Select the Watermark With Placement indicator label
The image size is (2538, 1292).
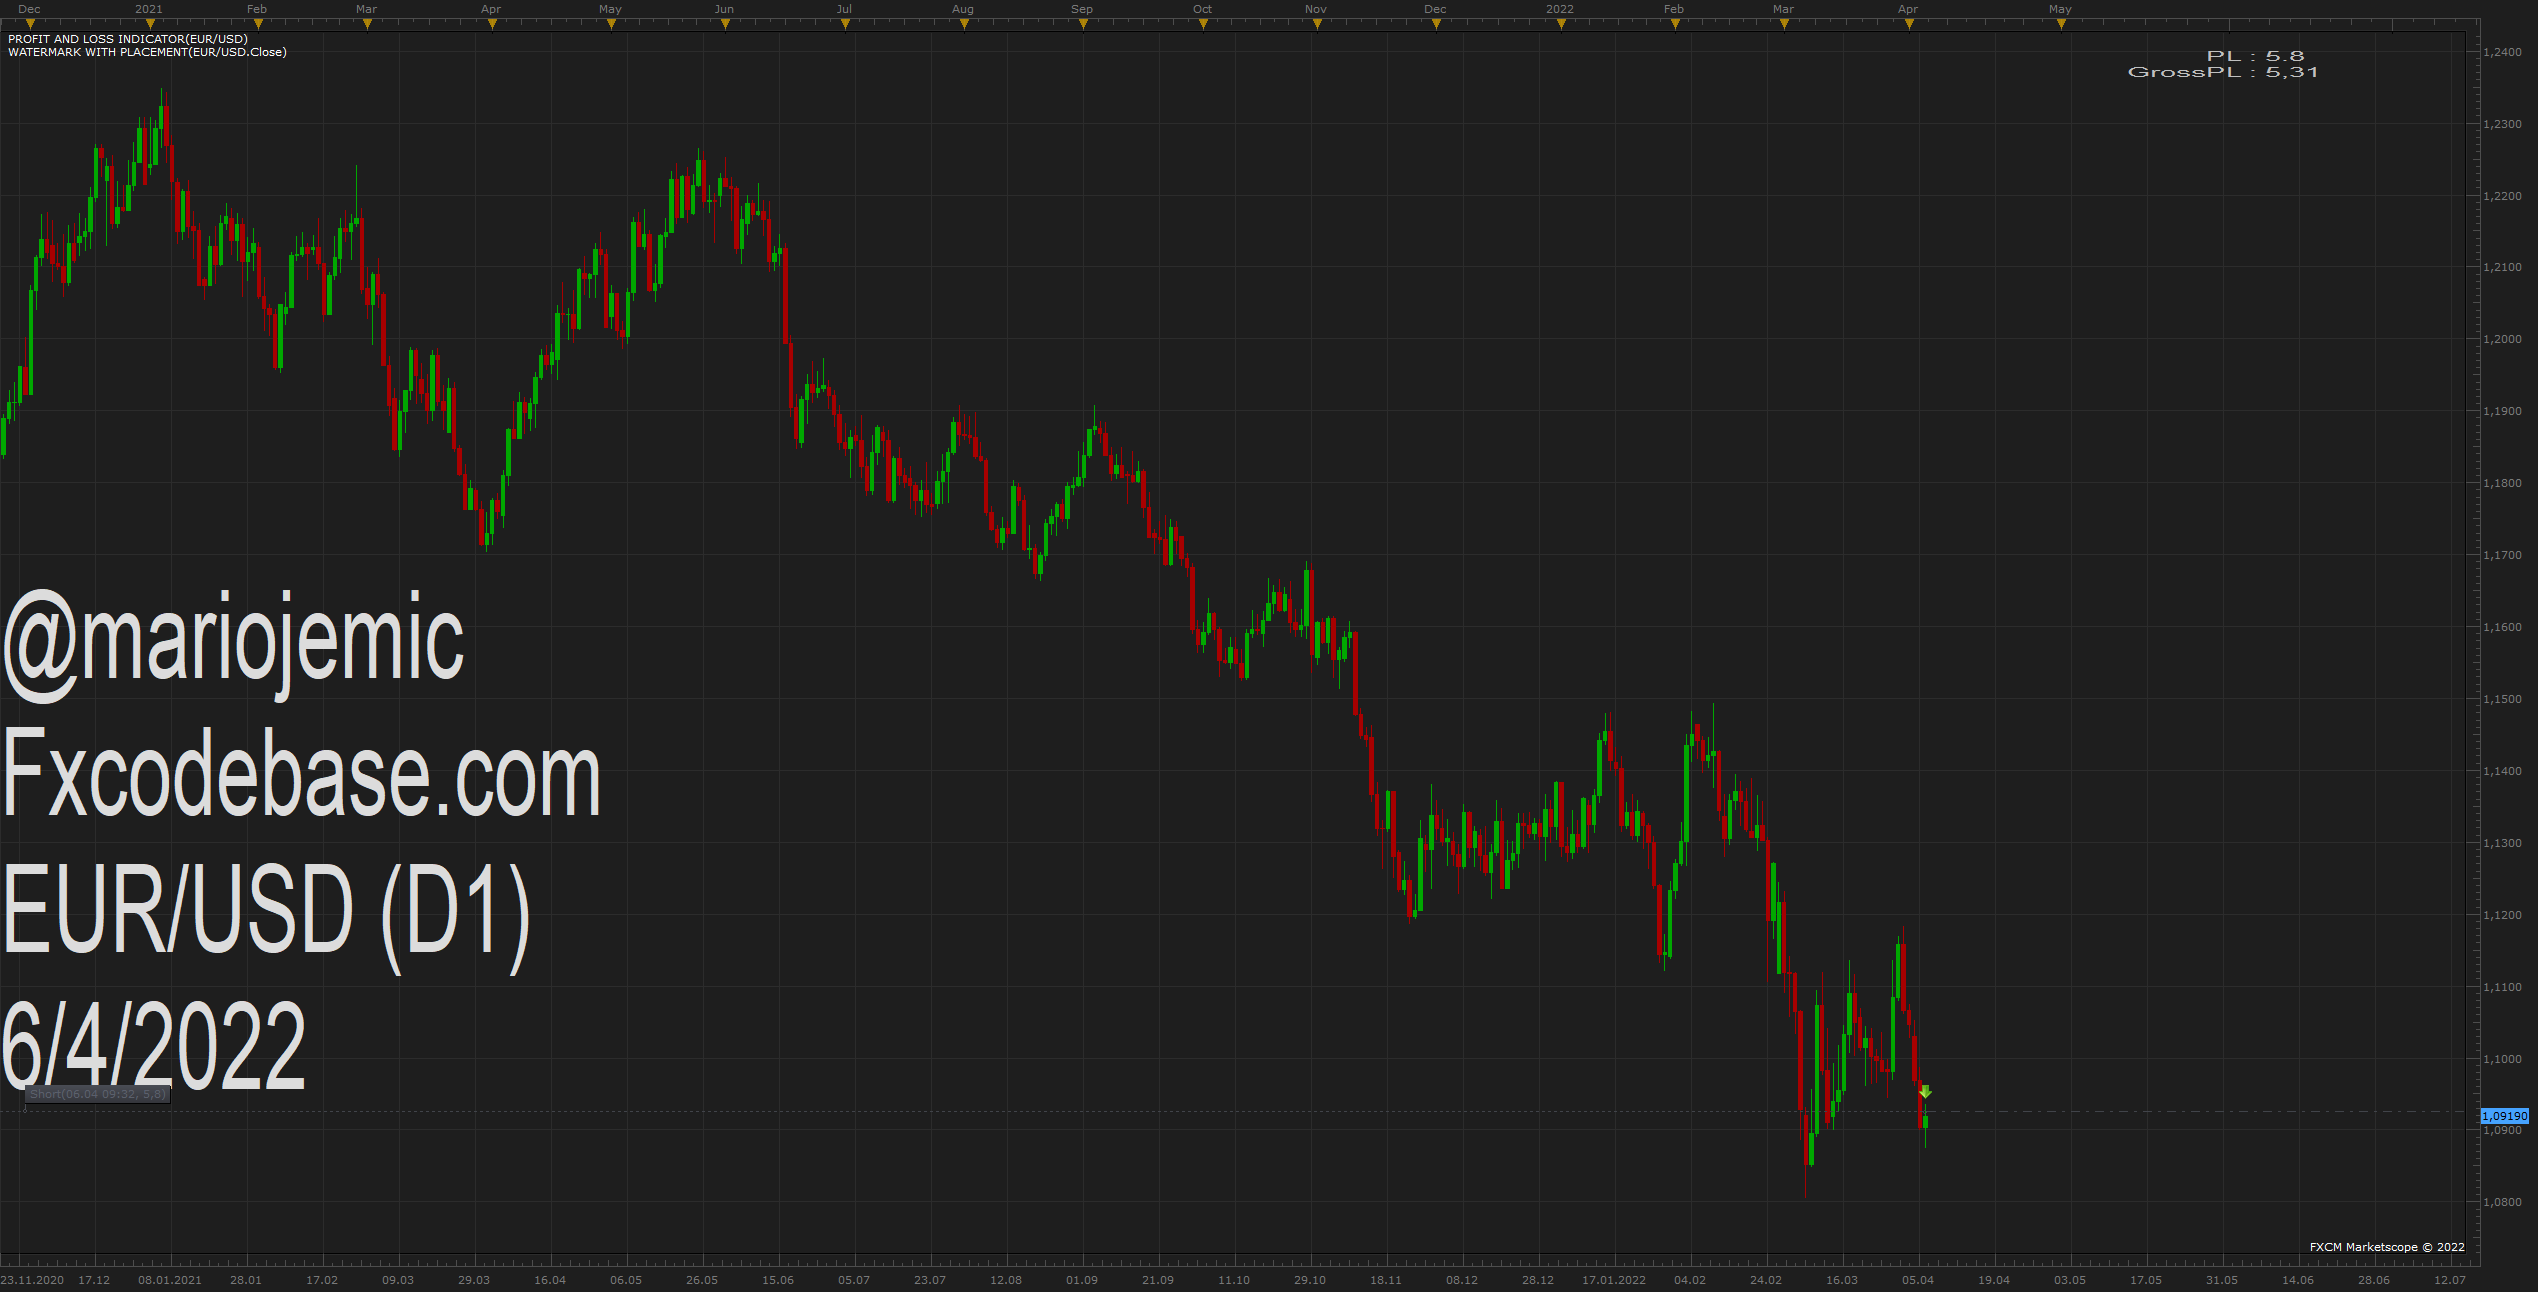tap(147, 52)
